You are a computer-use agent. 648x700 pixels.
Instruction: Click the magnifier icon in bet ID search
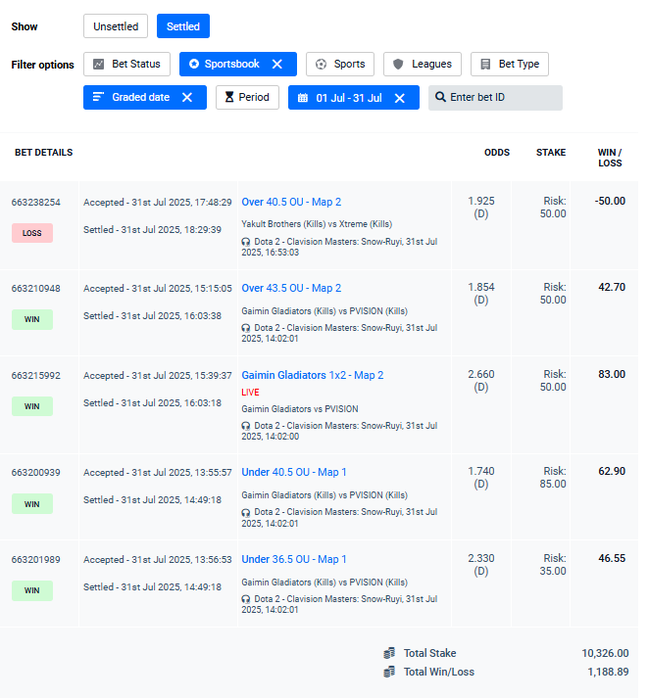[x=440, y=98]
